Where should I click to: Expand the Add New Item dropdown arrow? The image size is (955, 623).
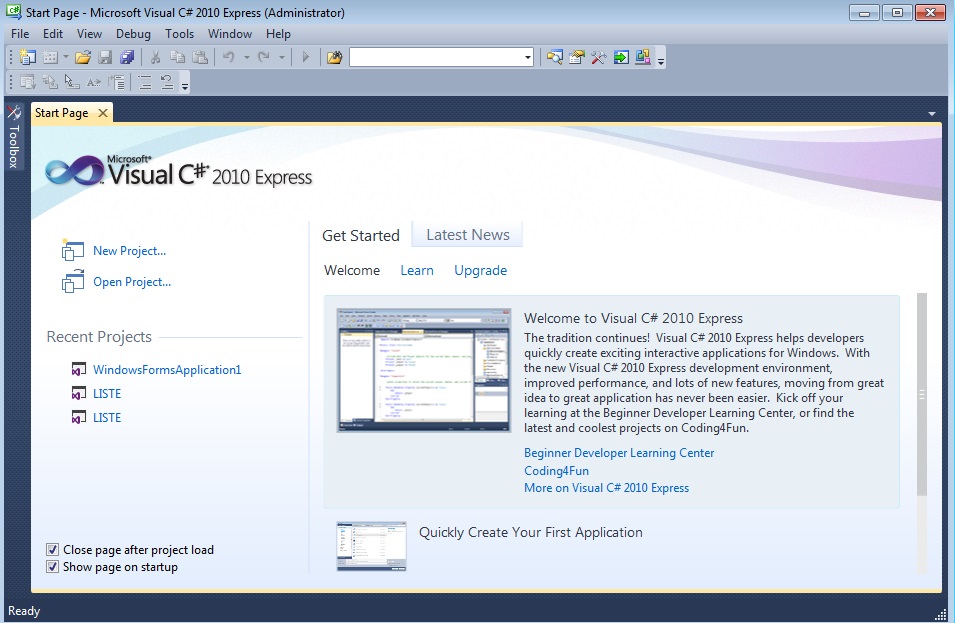click(x=65, y=57)
